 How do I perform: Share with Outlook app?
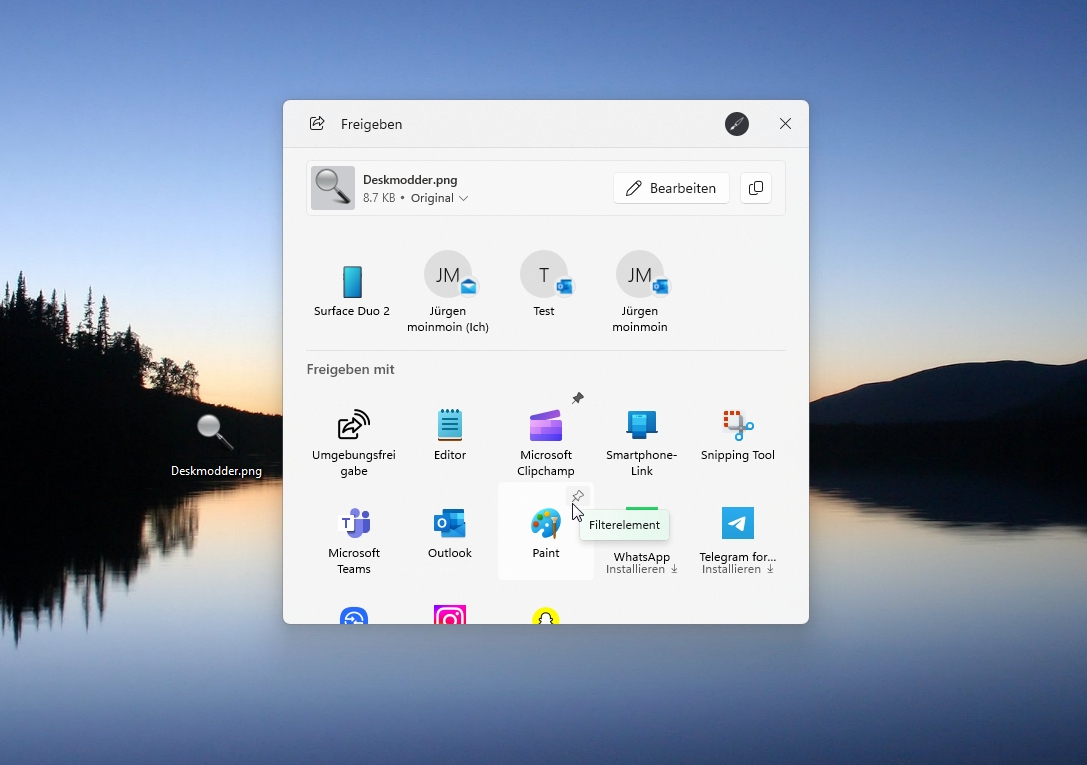coord(450,532)
